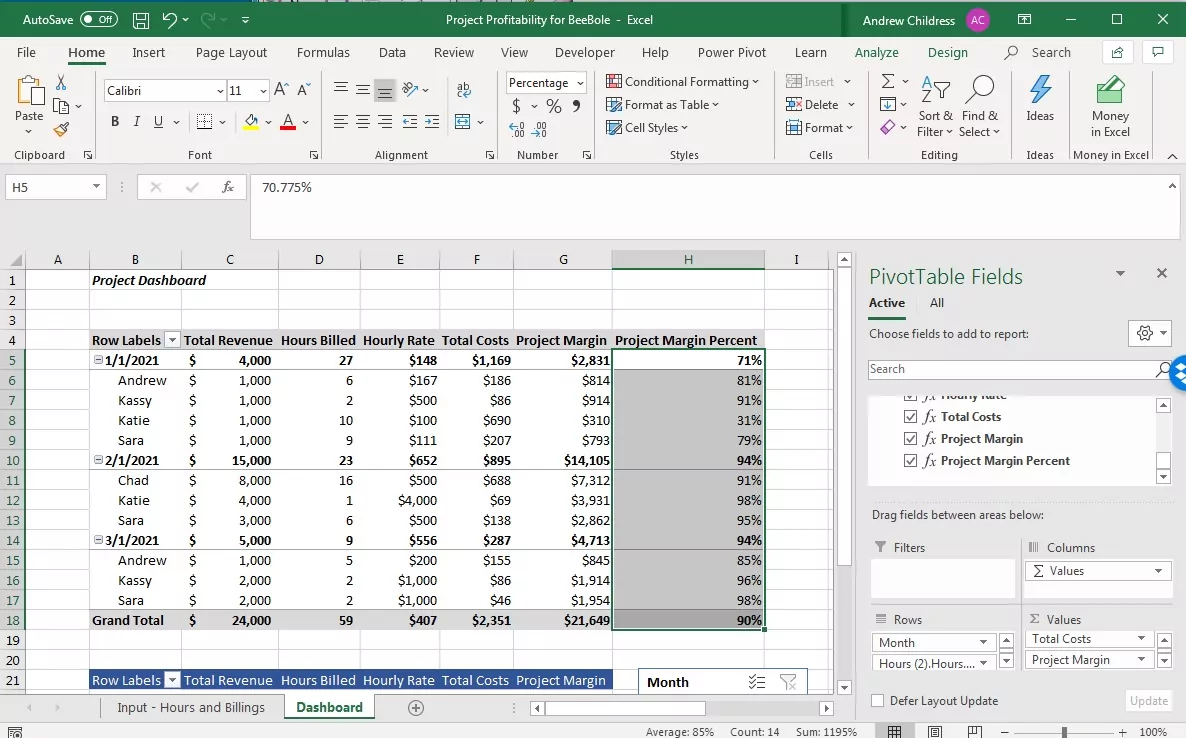The image size is (1186, 738).
Task: Open Find & Select options
Action: [x=980, y=104]
